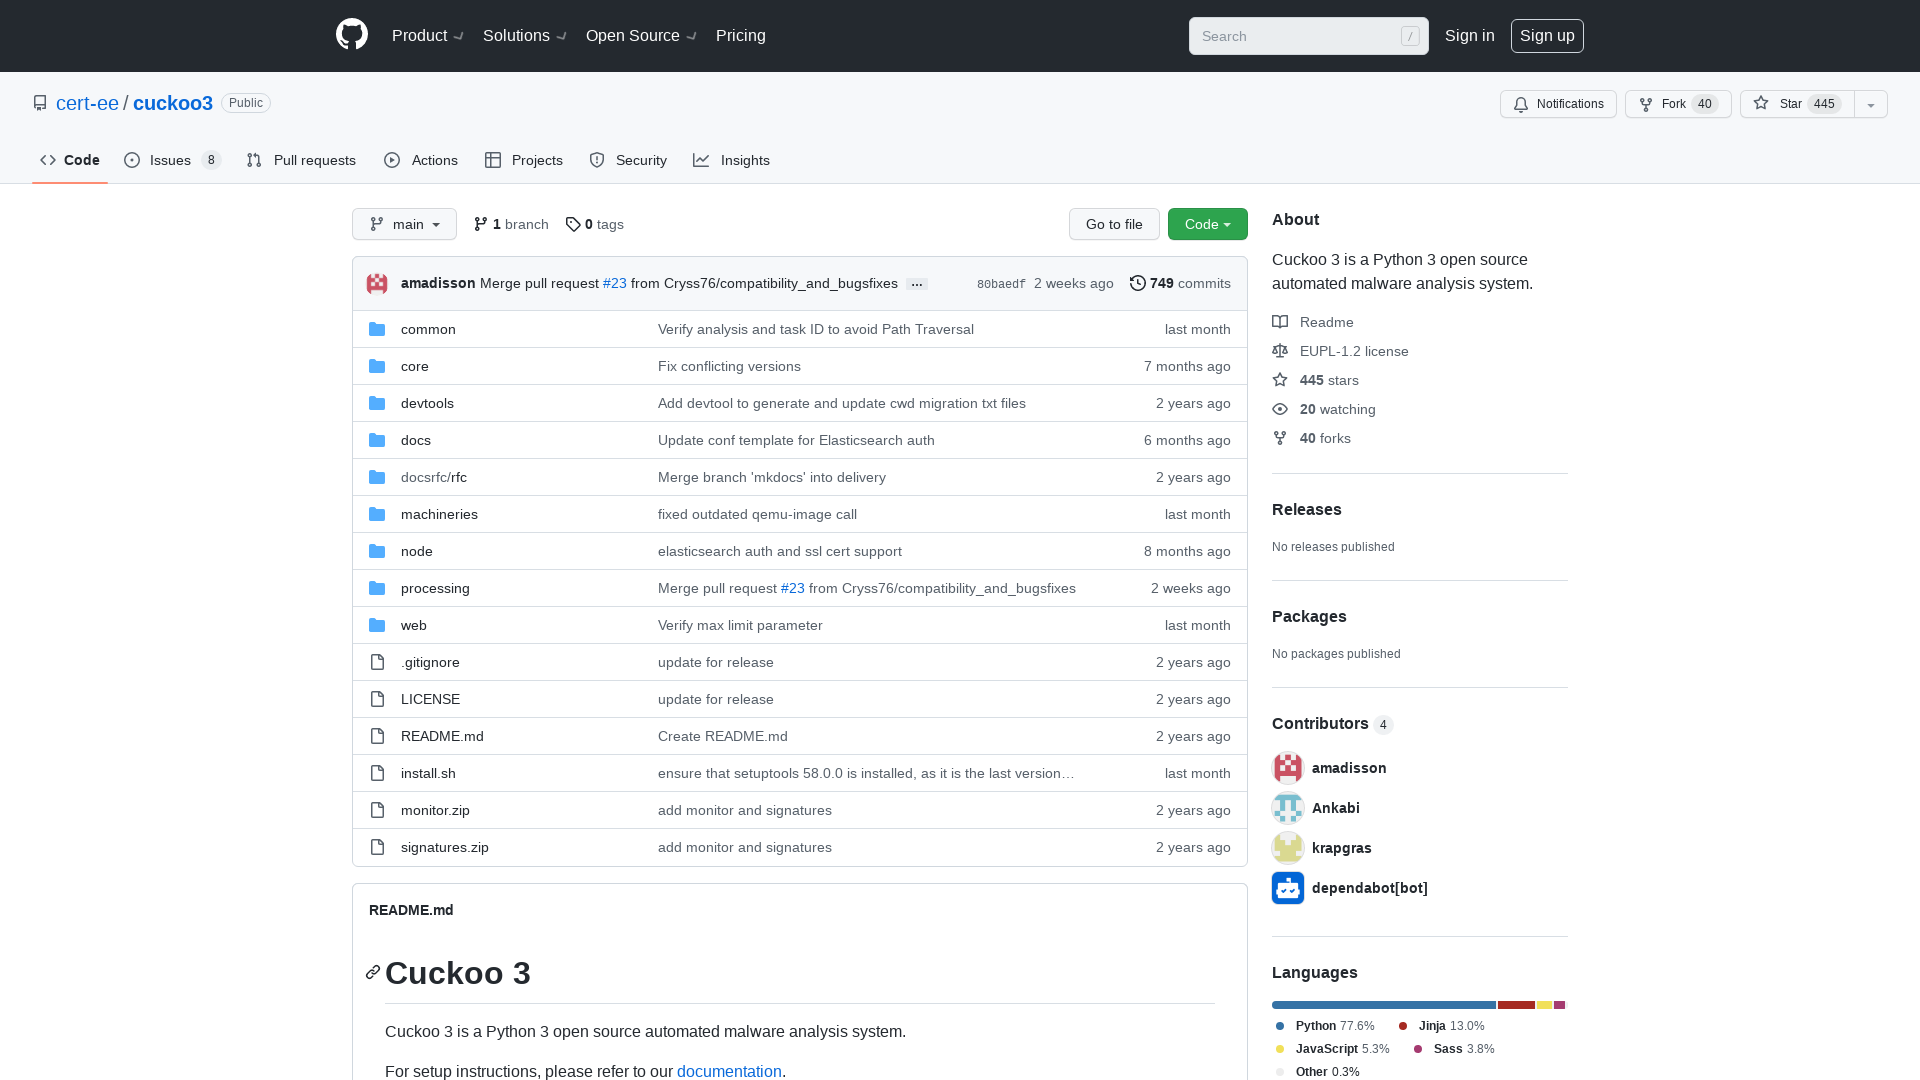The image size is (1920, 1080).
Task: Open the 1 branch link
Action: pyautogui.click(x=511, y=224)
